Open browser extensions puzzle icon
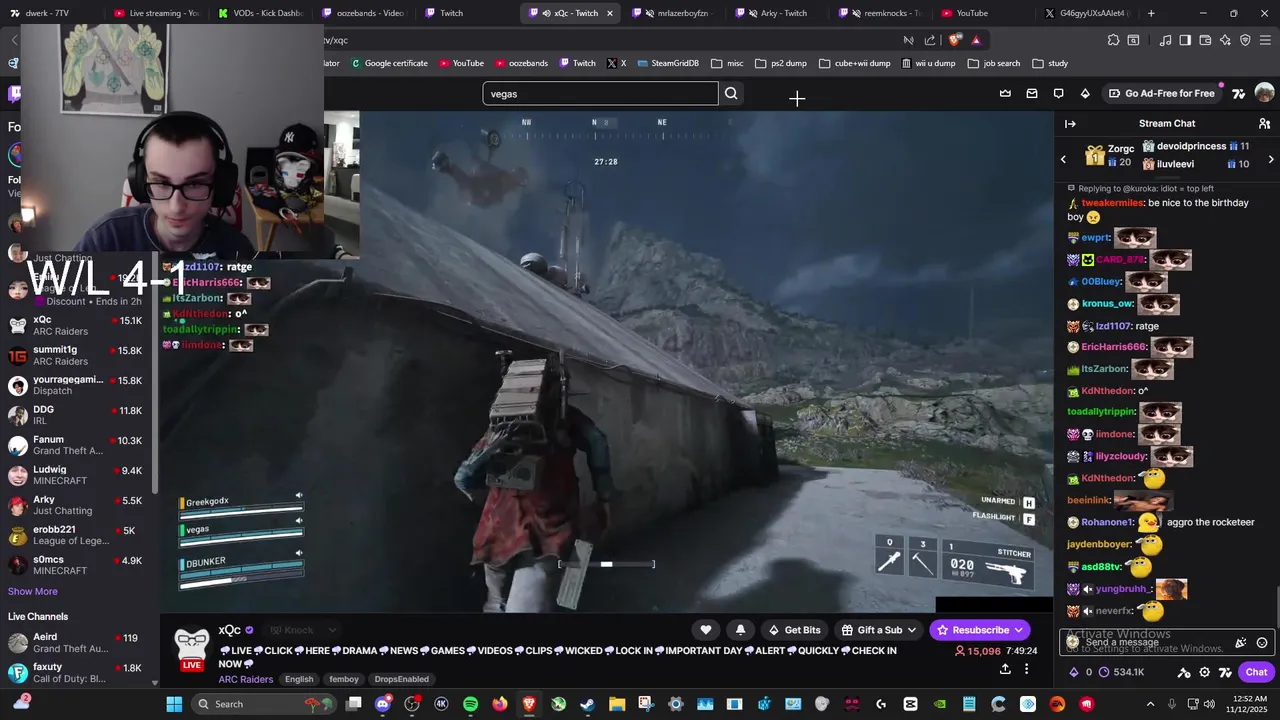 [x=1113, y=40]
